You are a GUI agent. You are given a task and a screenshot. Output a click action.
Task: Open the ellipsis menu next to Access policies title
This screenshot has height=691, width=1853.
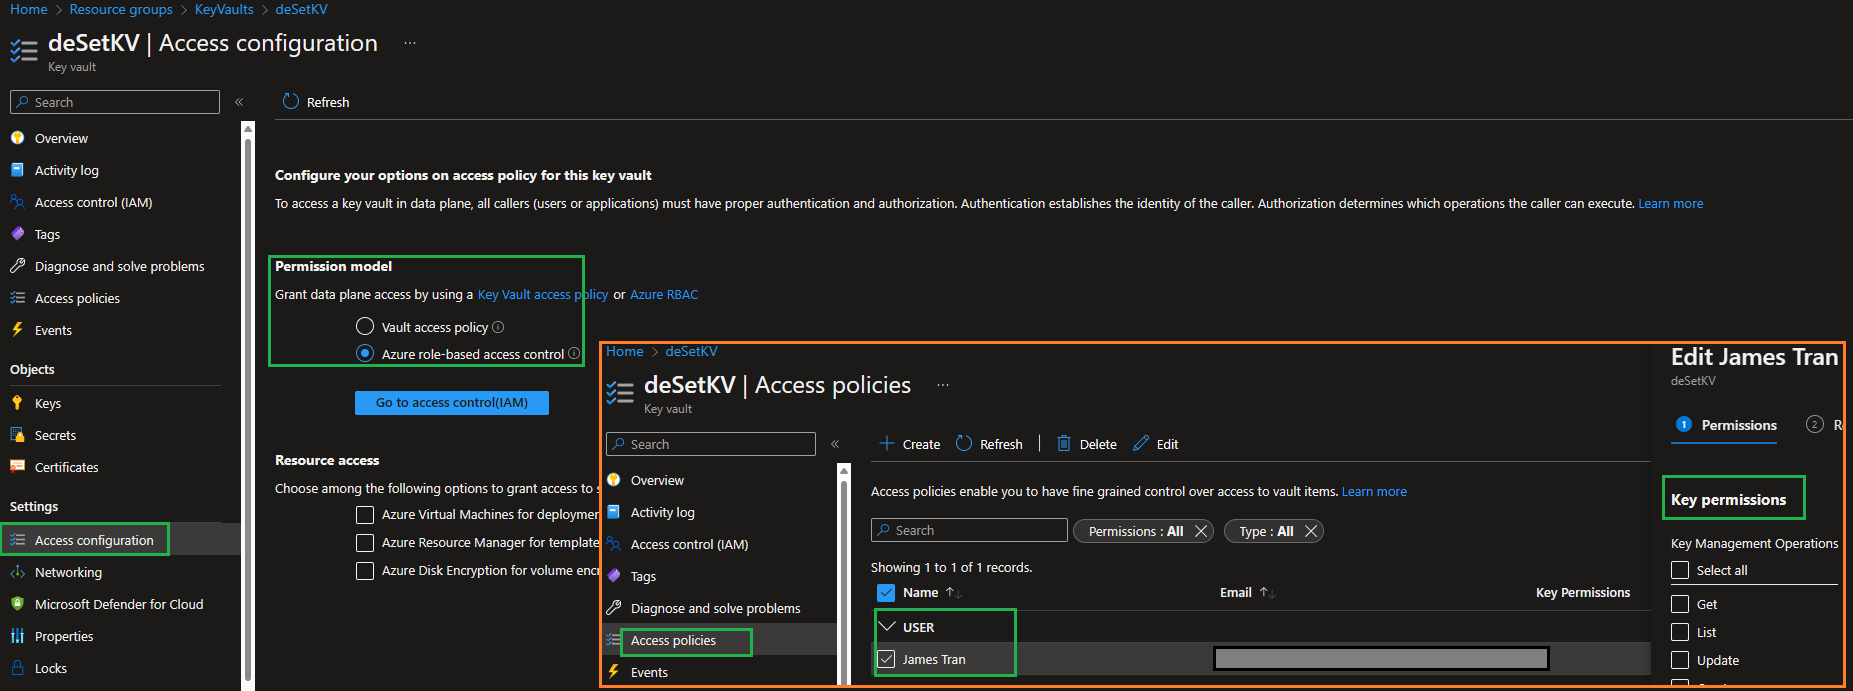(943, 385)
